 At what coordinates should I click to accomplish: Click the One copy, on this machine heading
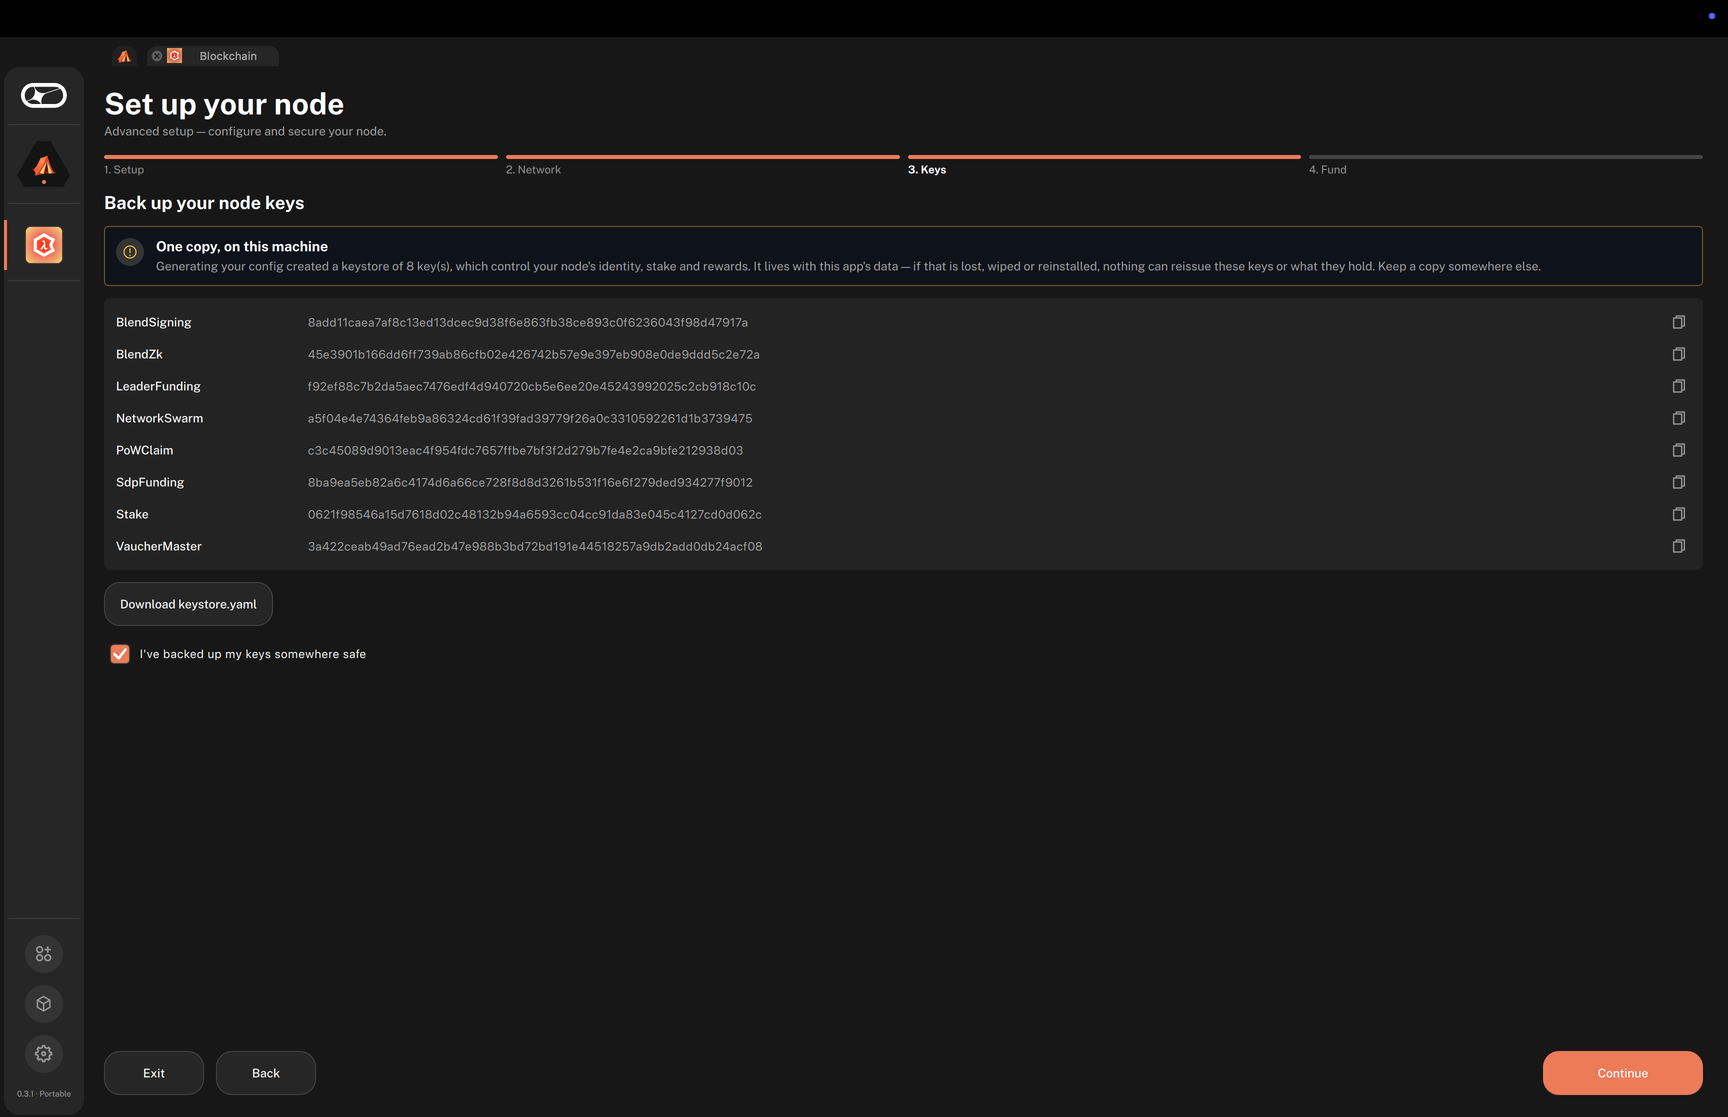tap(242, 246)
